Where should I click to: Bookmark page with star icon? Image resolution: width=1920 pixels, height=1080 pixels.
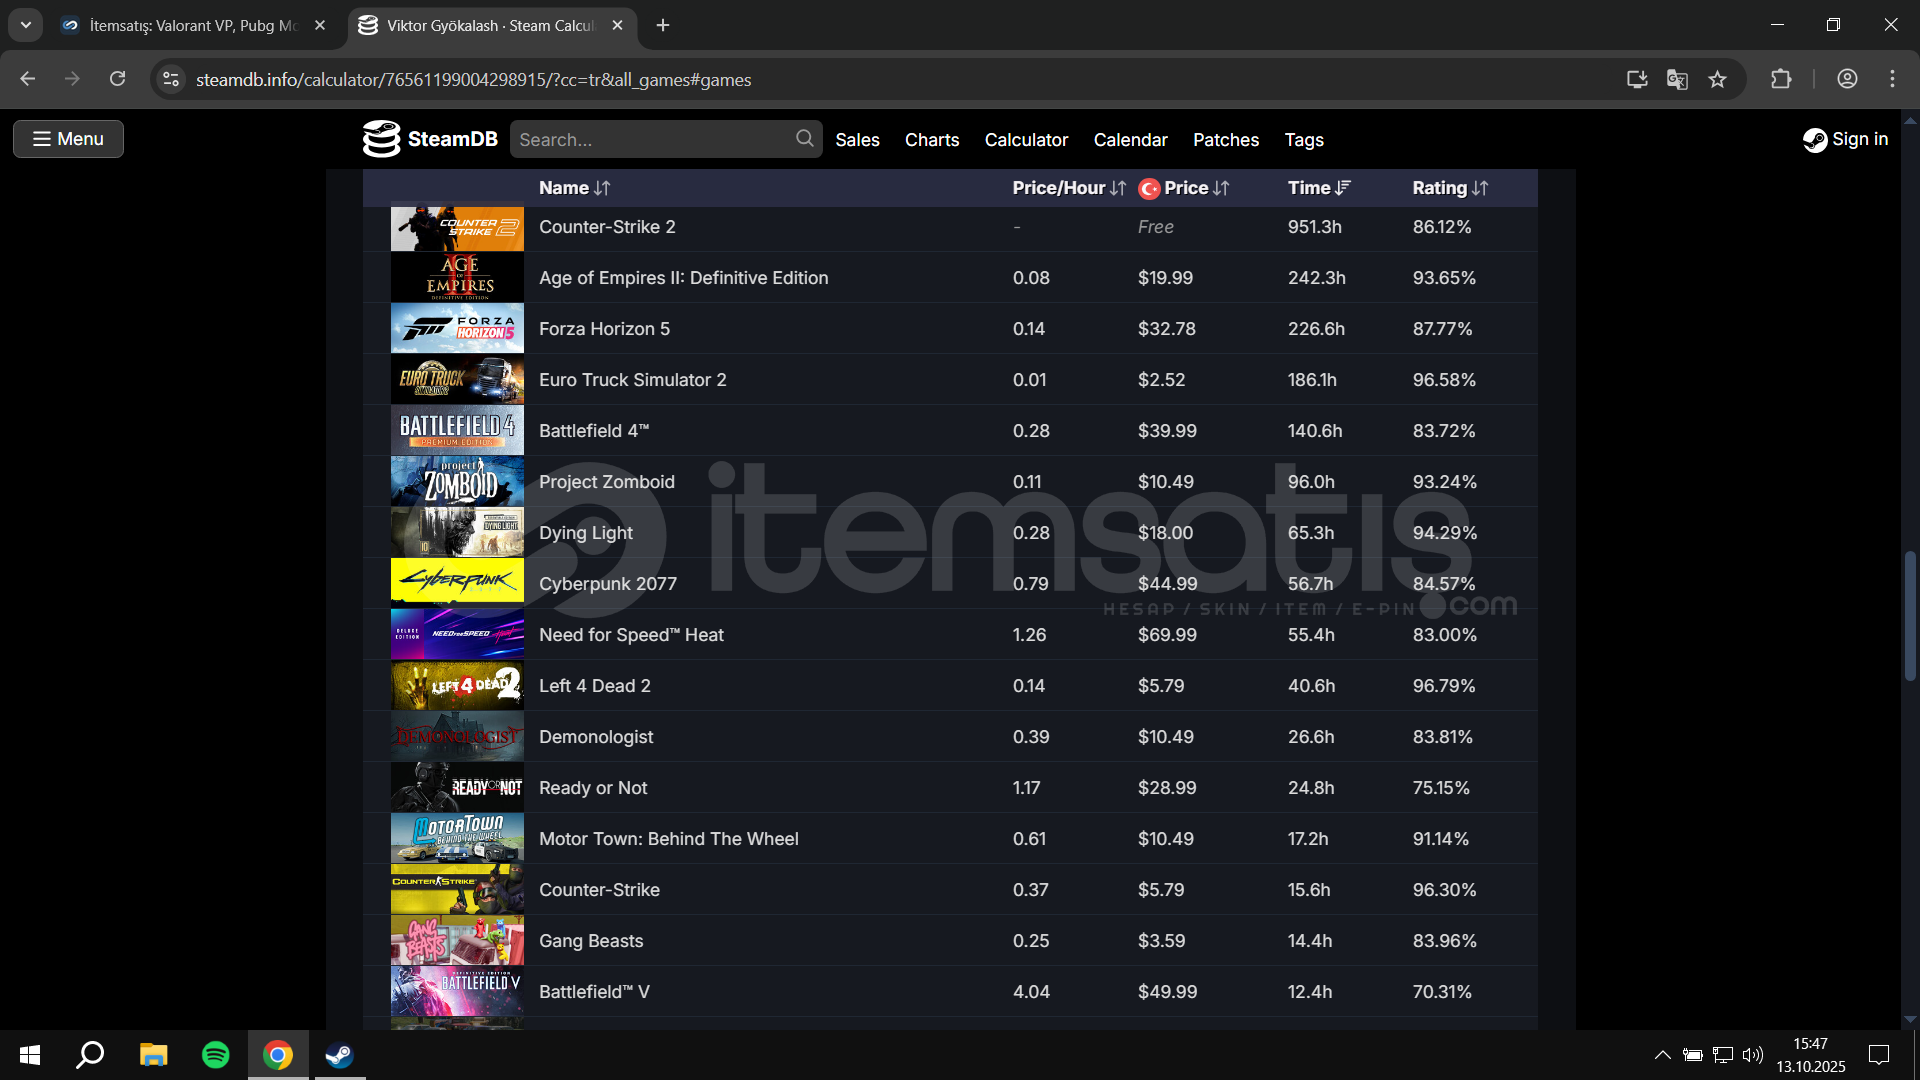(x=1717, y=79)
